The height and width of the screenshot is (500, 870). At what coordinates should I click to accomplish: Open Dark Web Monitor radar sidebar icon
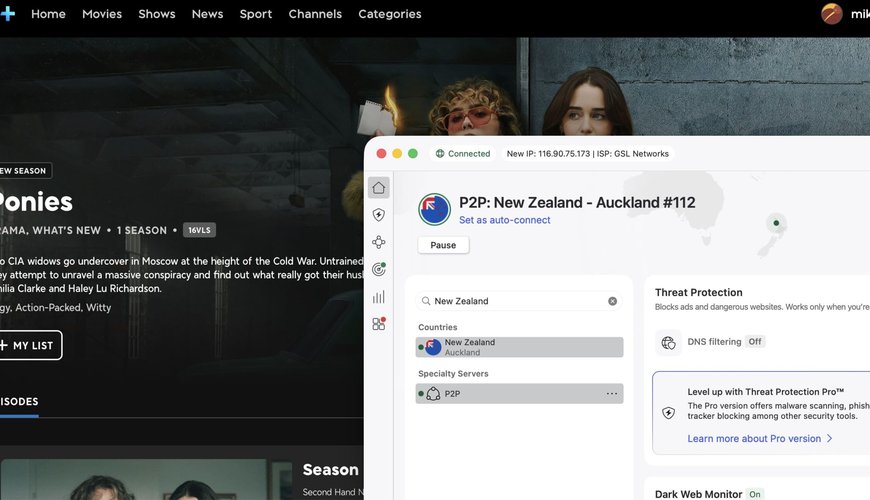click(378, 269)
